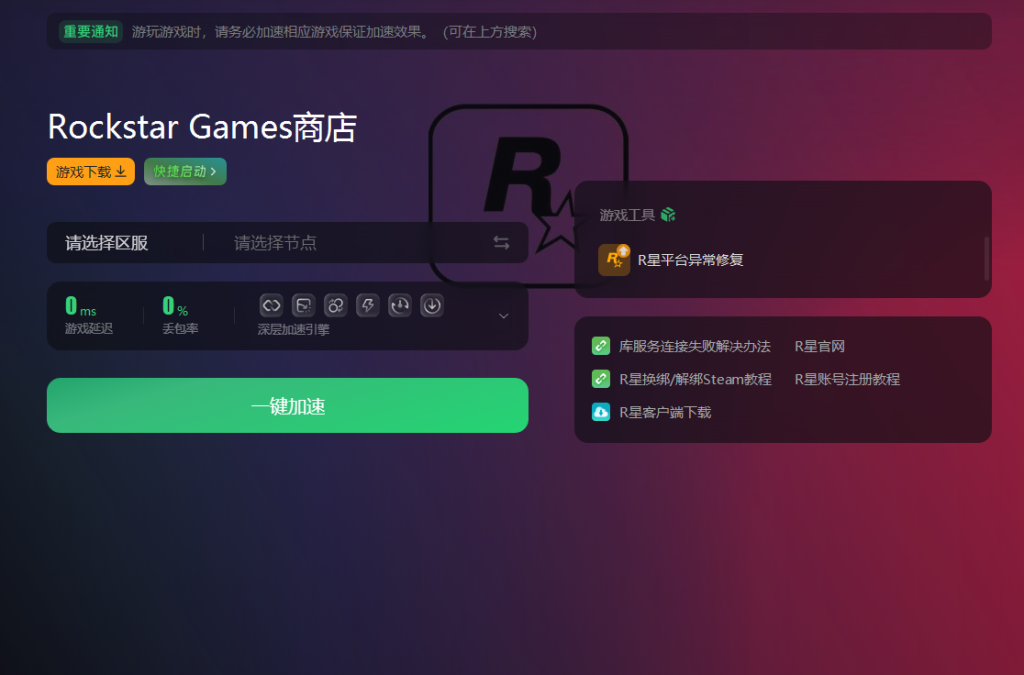1024x675 pixels.
Task: Click the circular swap icon above 深层加速引擎
Action: coord(335,306)
